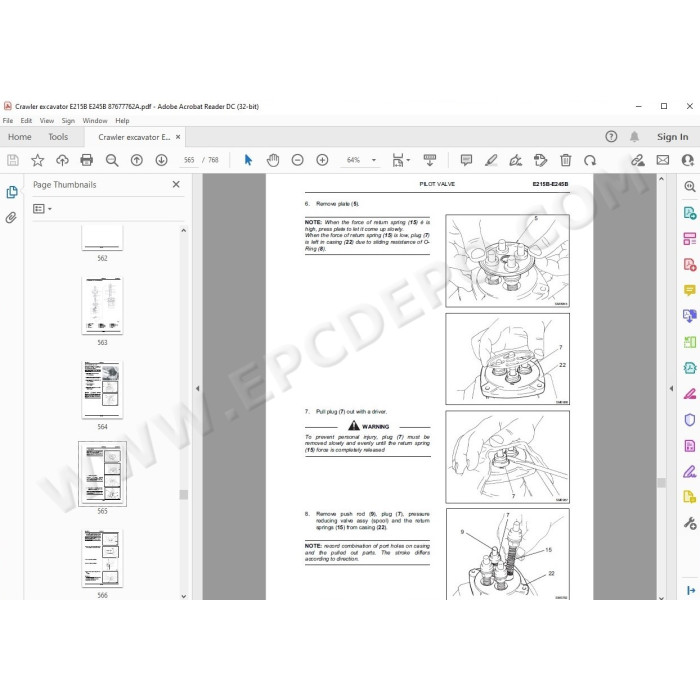
Task: Open Export PDF tool in right pane
Action: pyautogui.click(x=690, y=212)
